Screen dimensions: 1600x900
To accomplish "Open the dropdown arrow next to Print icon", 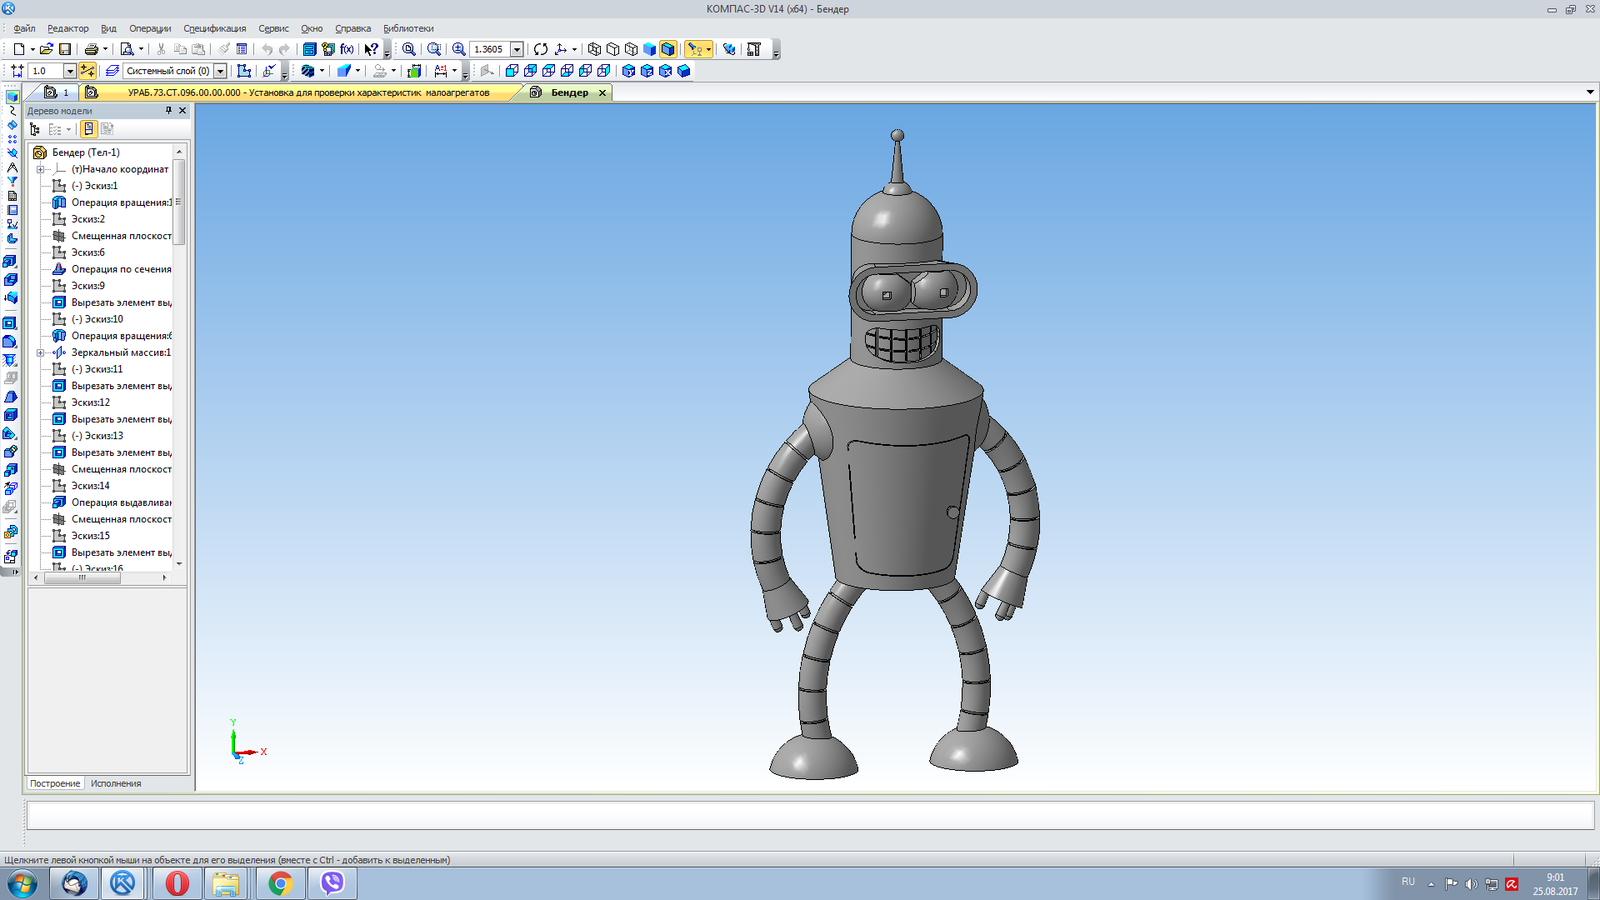I will click(x=105, y=49).
